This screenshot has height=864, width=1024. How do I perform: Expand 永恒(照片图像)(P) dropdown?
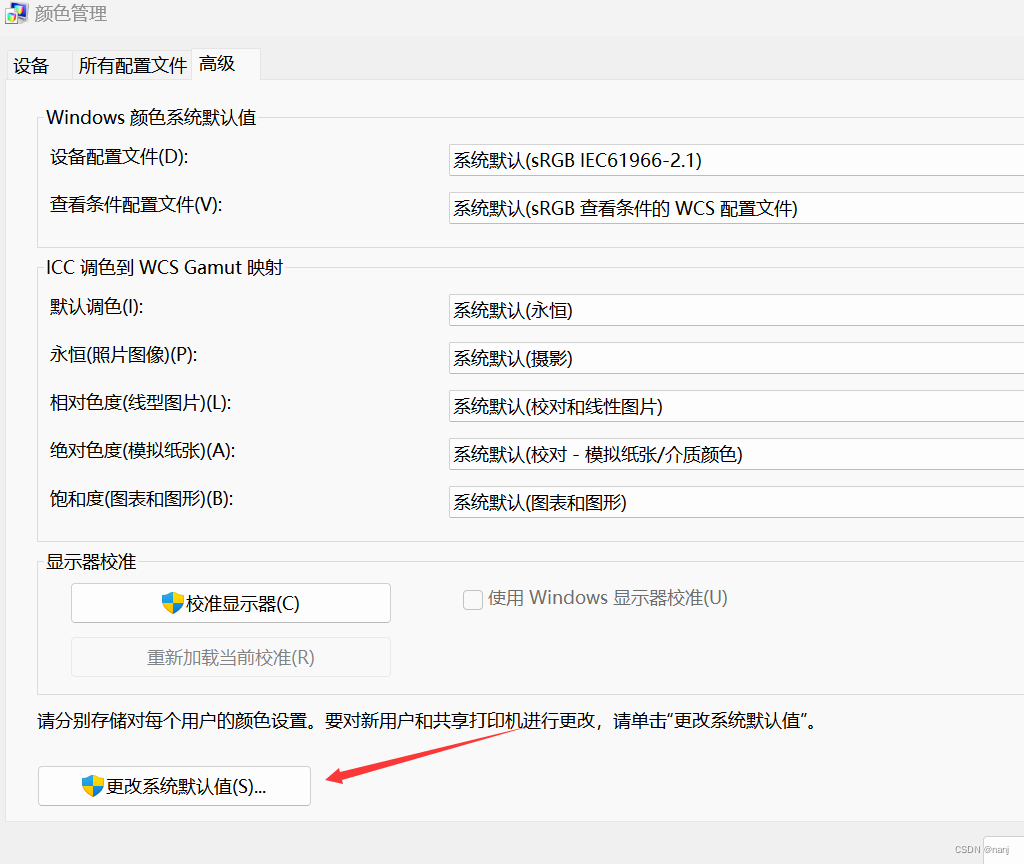tap(736, 358)
